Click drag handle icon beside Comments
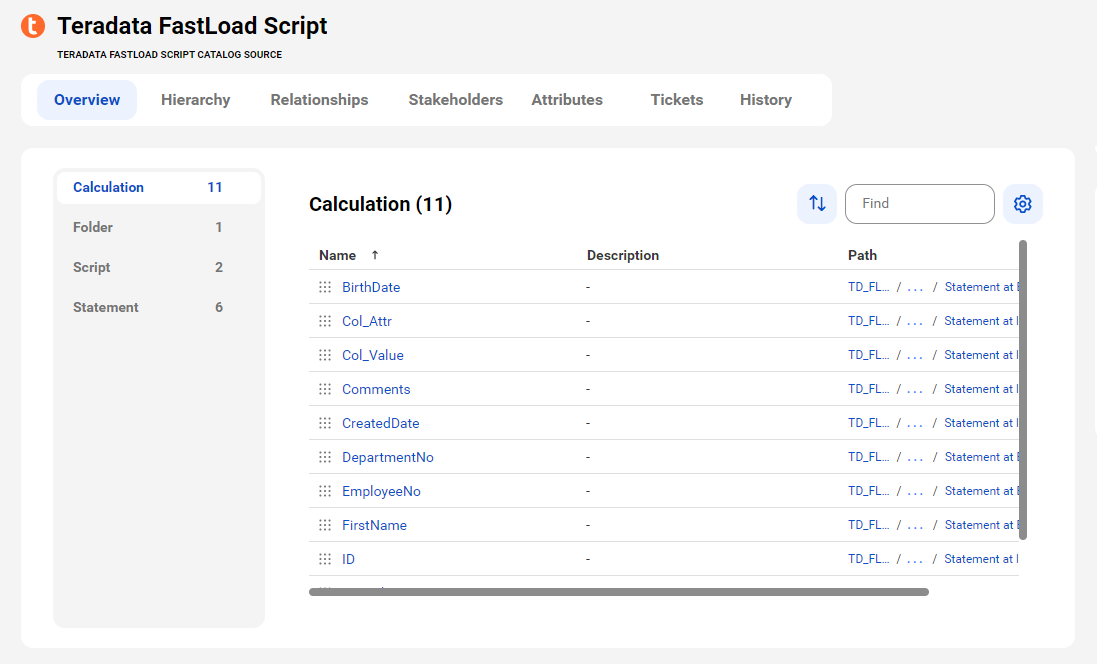Image resolution: width=1097 pixels, height=664 pixels. (325, 389)
